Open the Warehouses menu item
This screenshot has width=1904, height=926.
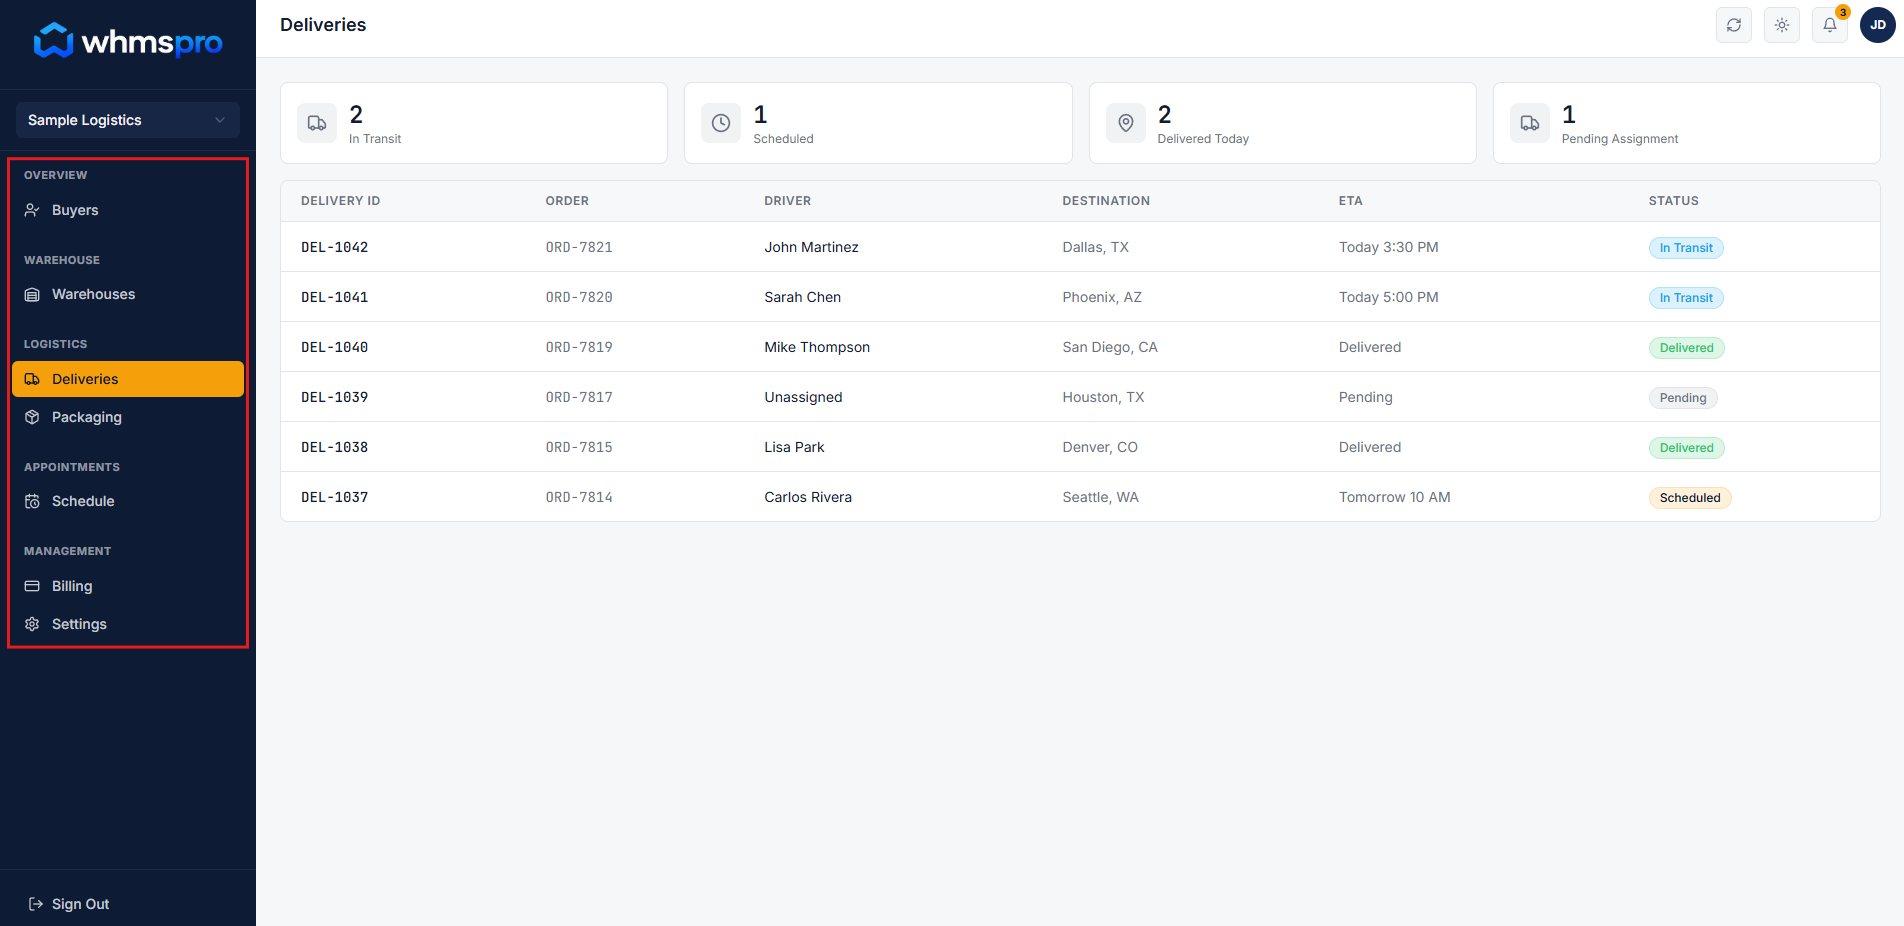pyautogui.click(x=128, y=294)
